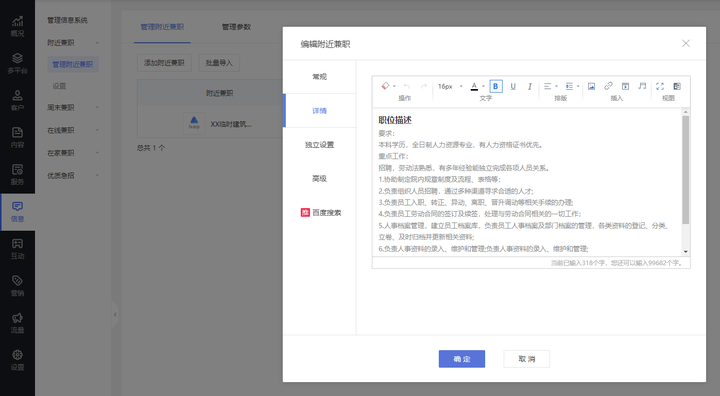Open 内容 in the sidebar
720x396 pixels.
coord(17,138)
